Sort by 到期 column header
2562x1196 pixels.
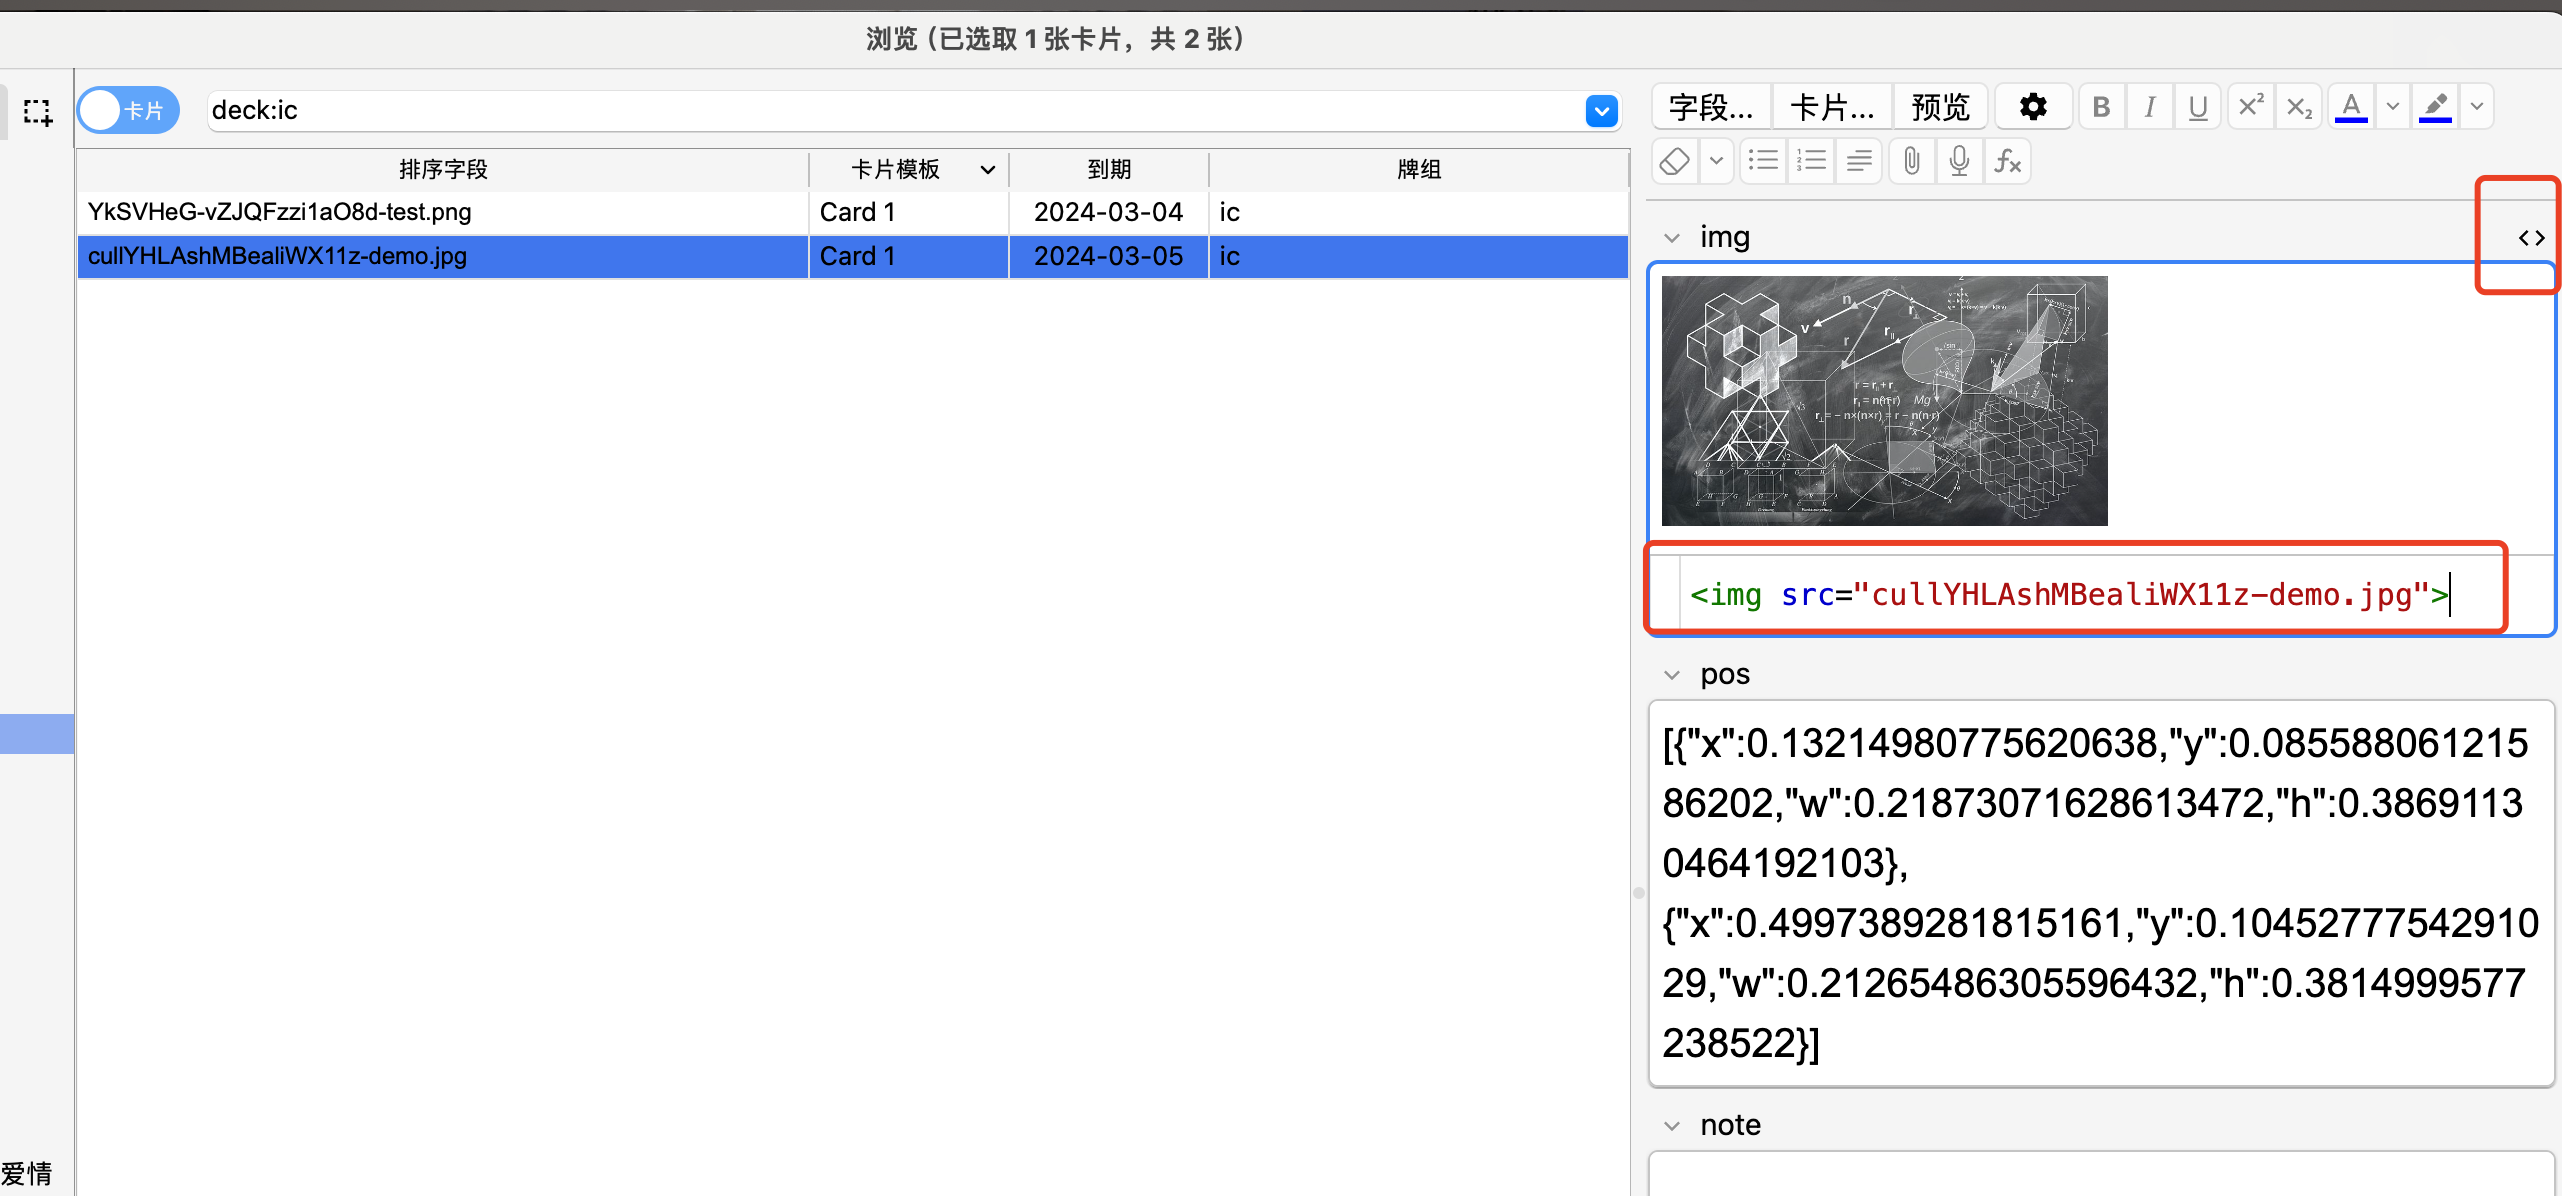[1109, 170]
